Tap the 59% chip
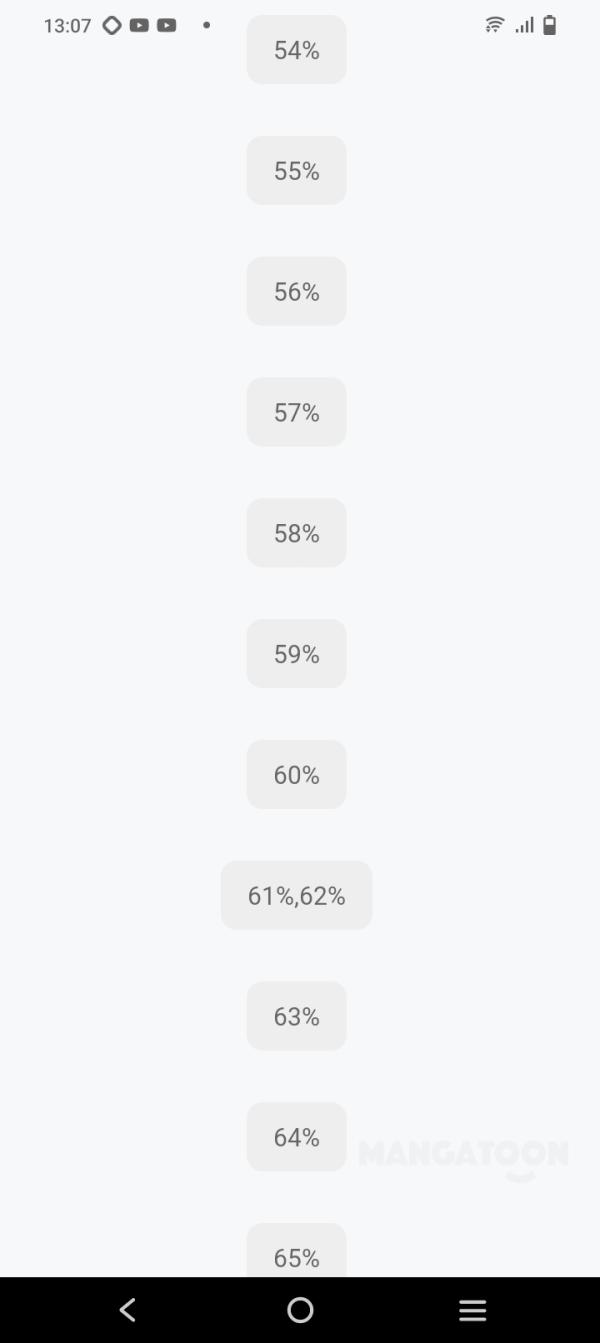The image size is (600, 1343). pos(296,654)
